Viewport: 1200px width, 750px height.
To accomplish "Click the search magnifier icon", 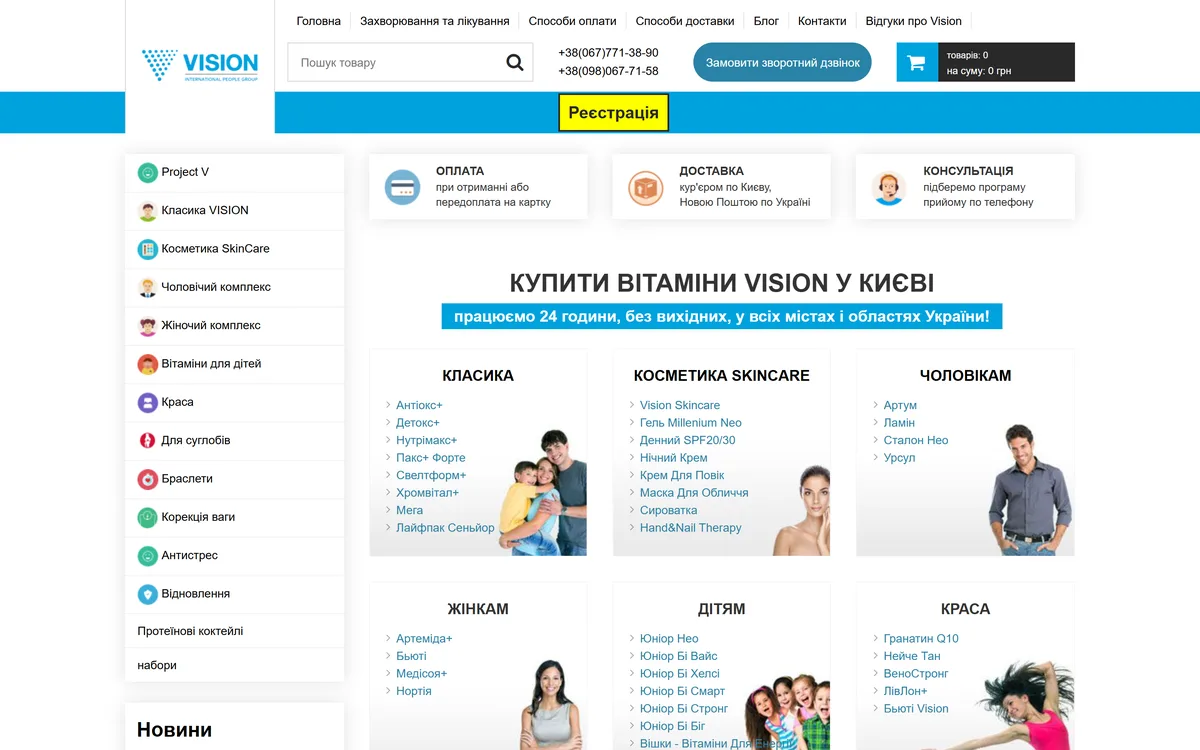I will click(515, 62).
